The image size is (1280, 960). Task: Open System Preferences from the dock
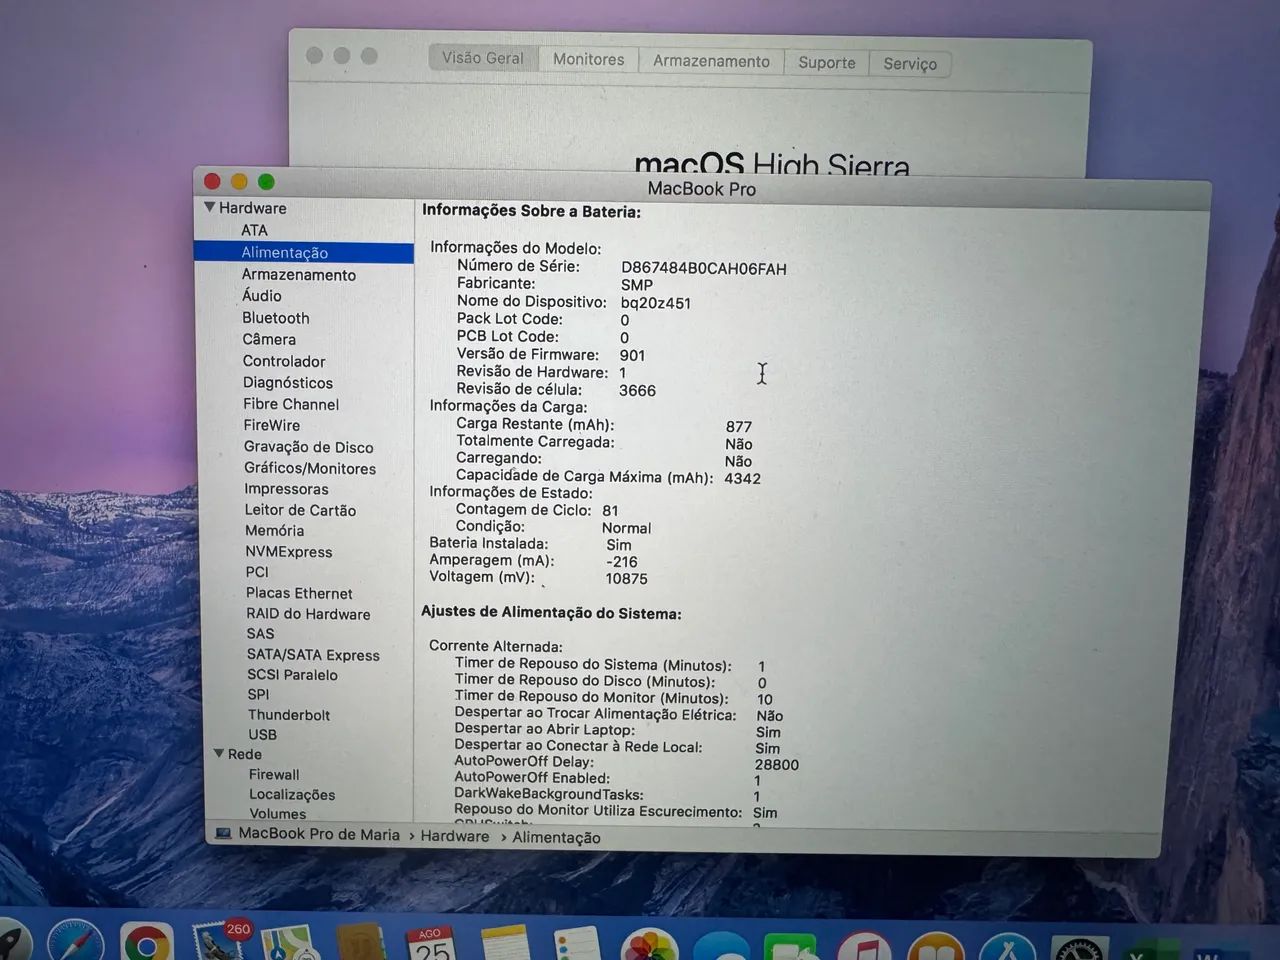[x=1080, y=948]
